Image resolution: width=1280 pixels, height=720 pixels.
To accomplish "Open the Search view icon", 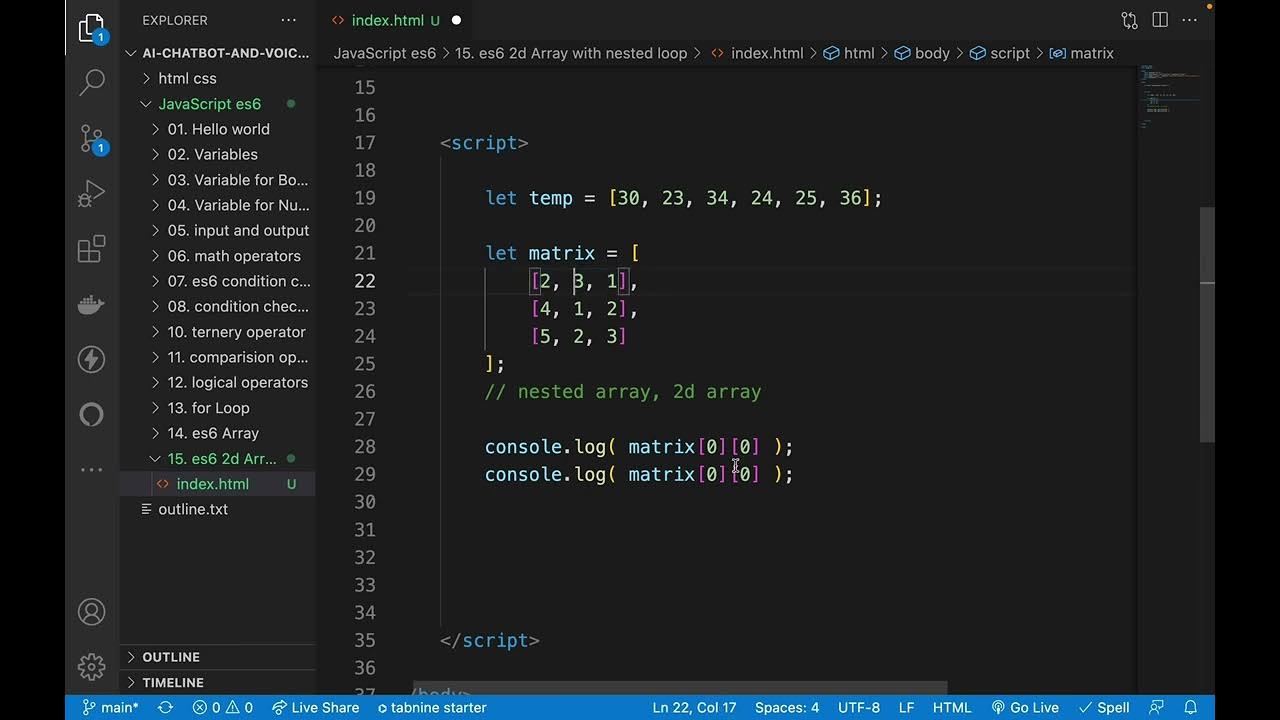I will coord(91,82).
